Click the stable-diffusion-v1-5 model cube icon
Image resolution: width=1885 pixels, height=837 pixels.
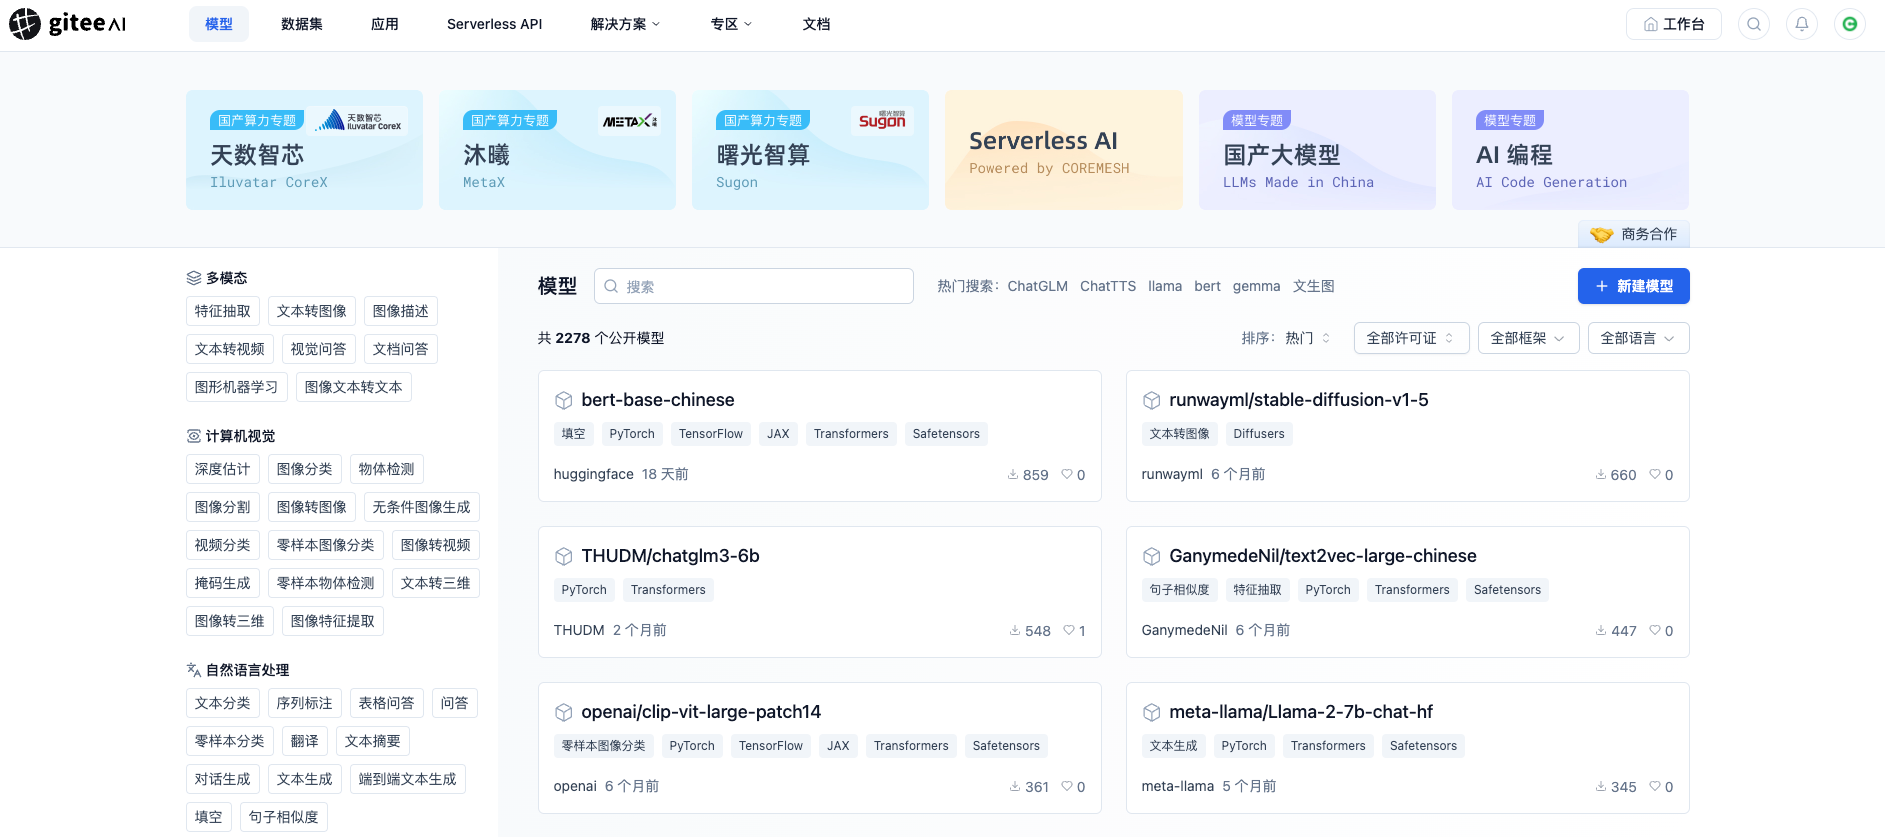1152,400
